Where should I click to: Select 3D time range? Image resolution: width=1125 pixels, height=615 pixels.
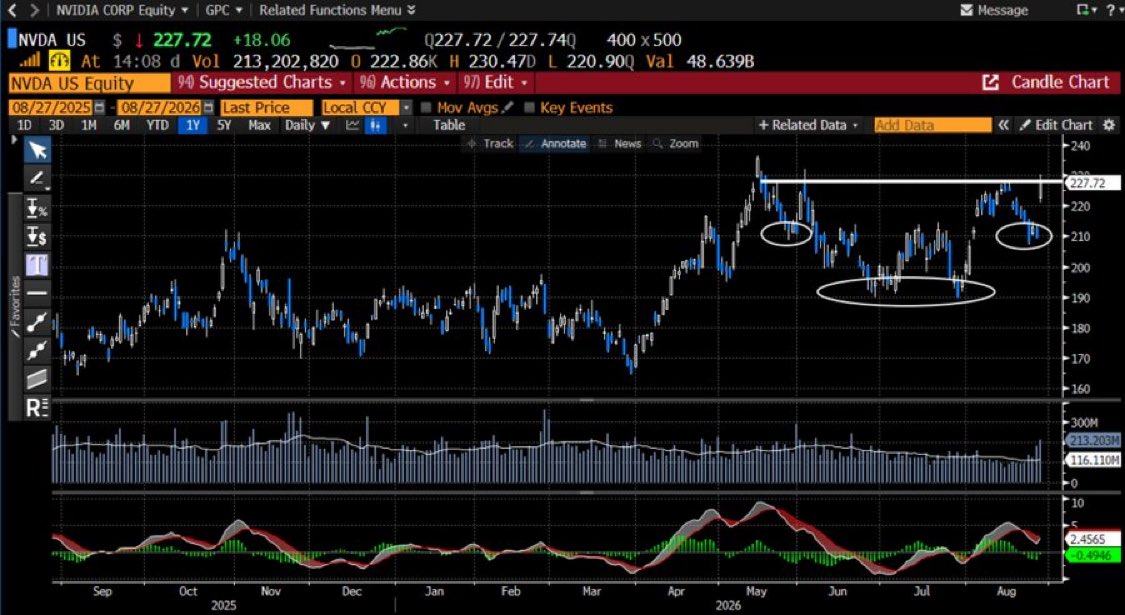pyautogui.click(x=56, y=126)
